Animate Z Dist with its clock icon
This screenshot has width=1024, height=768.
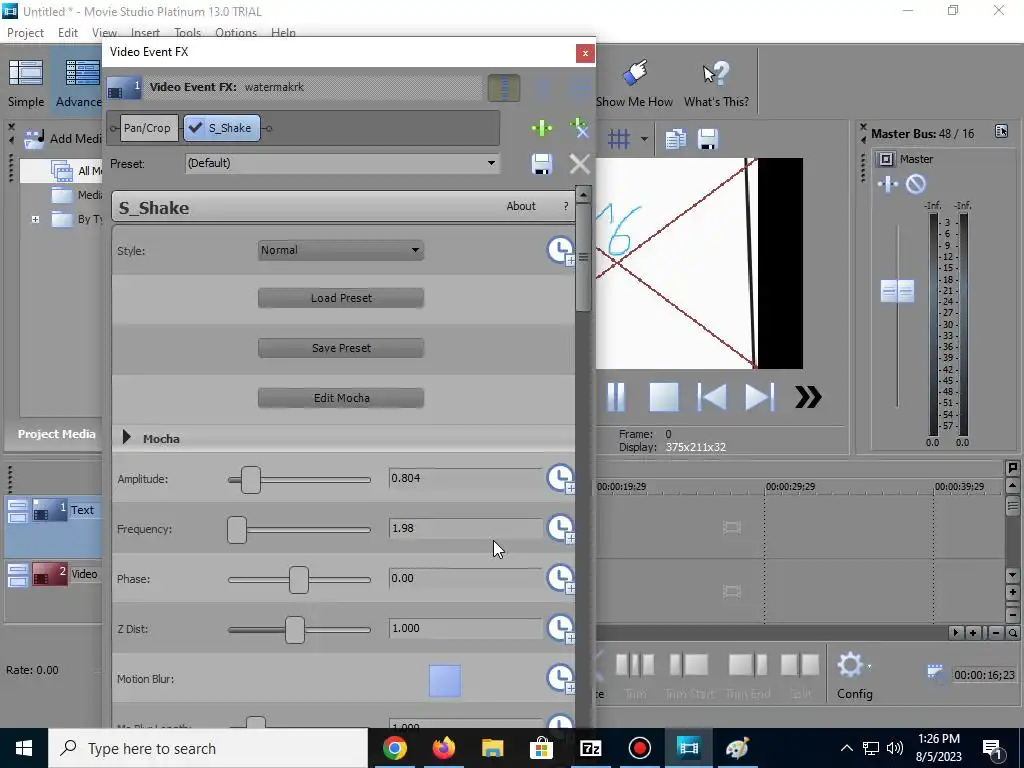[x=560, y=629]
